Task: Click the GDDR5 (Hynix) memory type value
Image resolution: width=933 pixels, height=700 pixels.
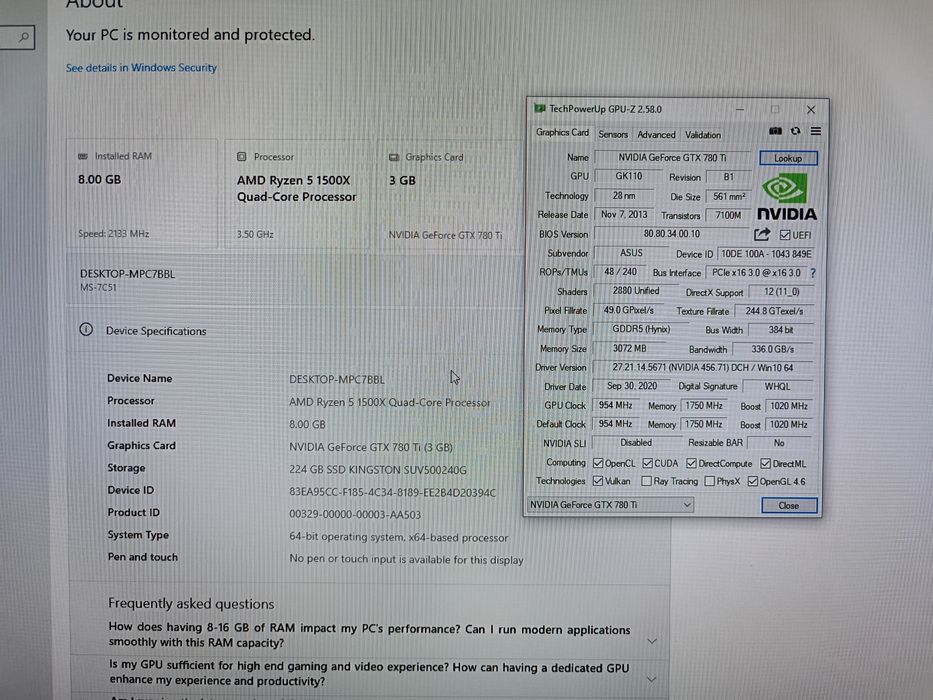Action: 641,329
